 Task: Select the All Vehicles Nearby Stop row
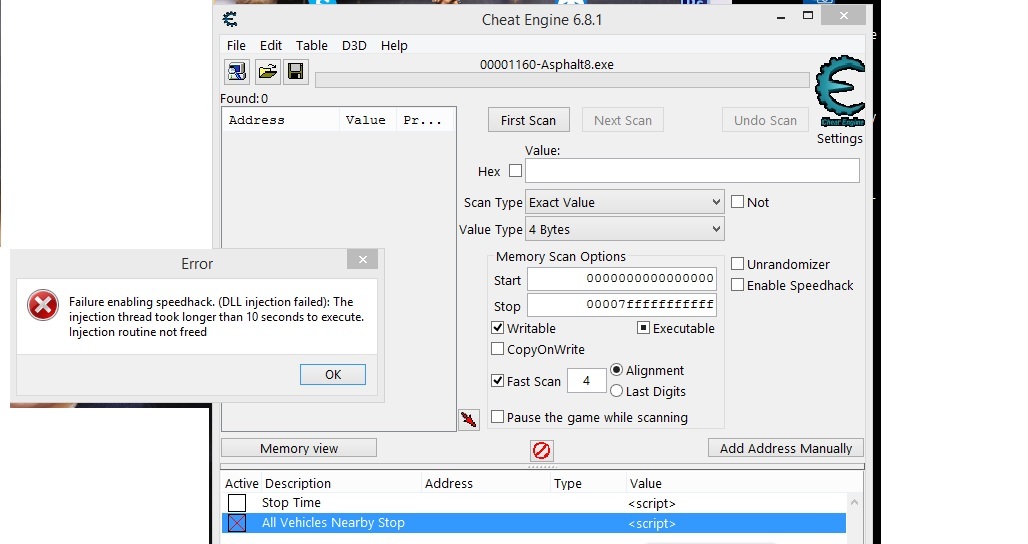pyautogui.click(x=534, y=522)
